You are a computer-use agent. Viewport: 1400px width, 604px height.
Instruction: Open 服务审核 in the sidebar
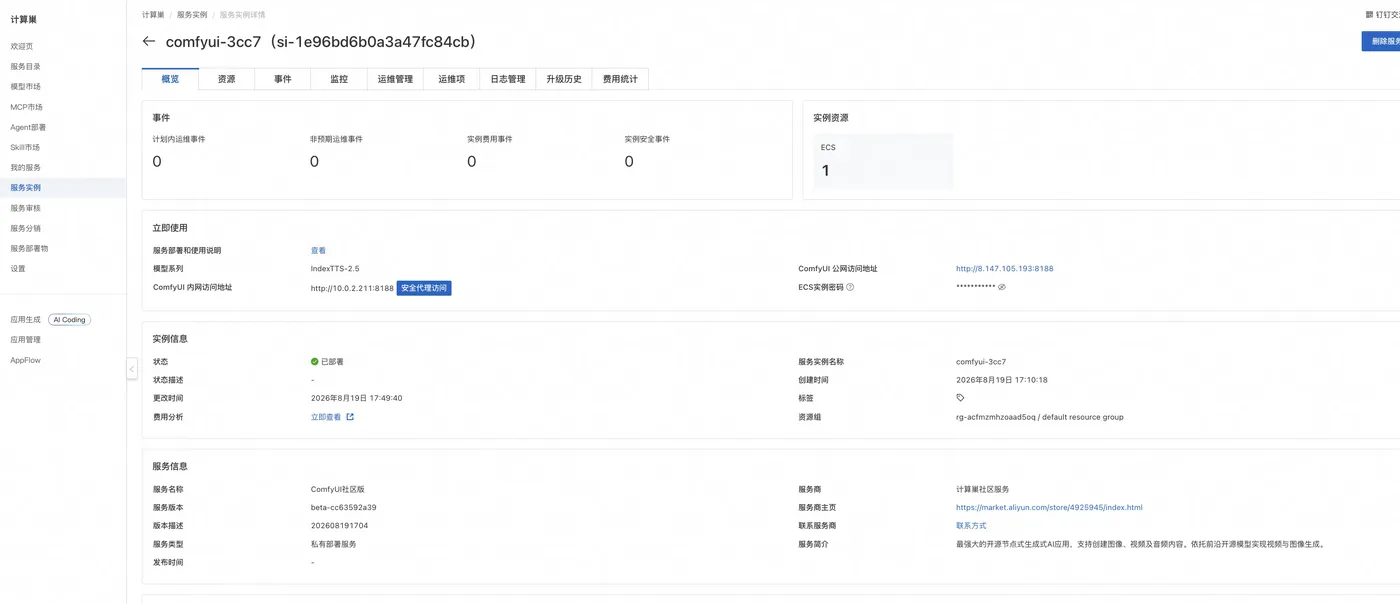[x=26, y=208]
